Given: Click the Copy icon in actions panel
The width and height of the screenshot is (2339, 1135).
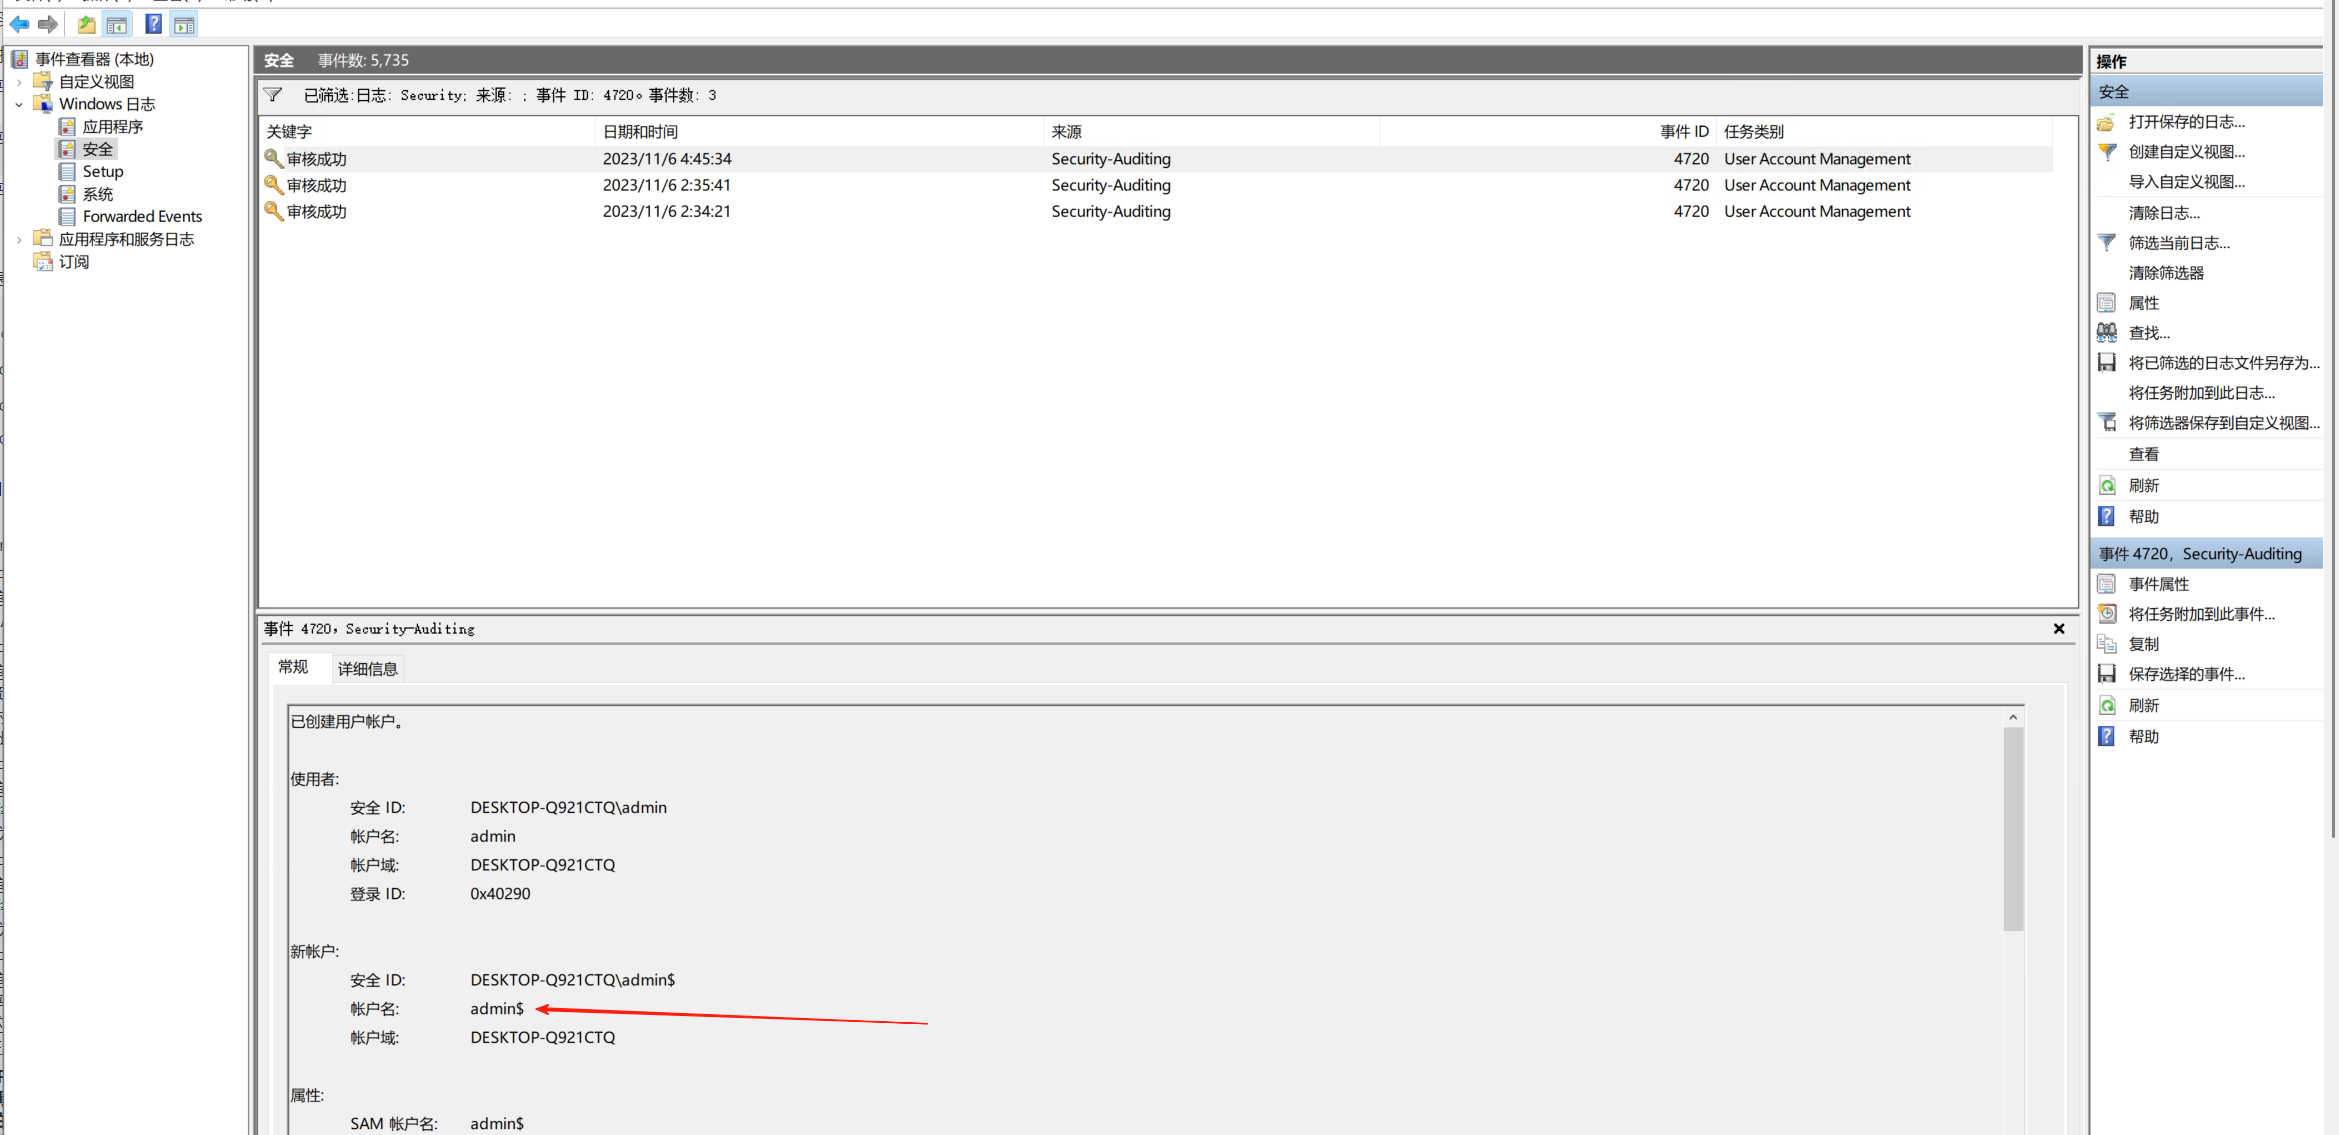Looking at the screenshot, I should click(x=2107, y=644).
